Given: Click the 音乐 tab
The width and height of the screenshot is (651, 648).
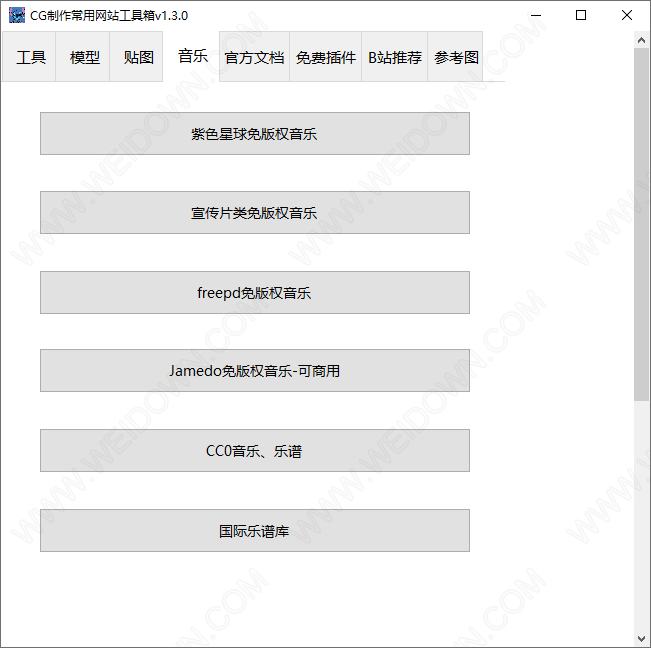Looking at the screenshot, I should pos(191,56).
